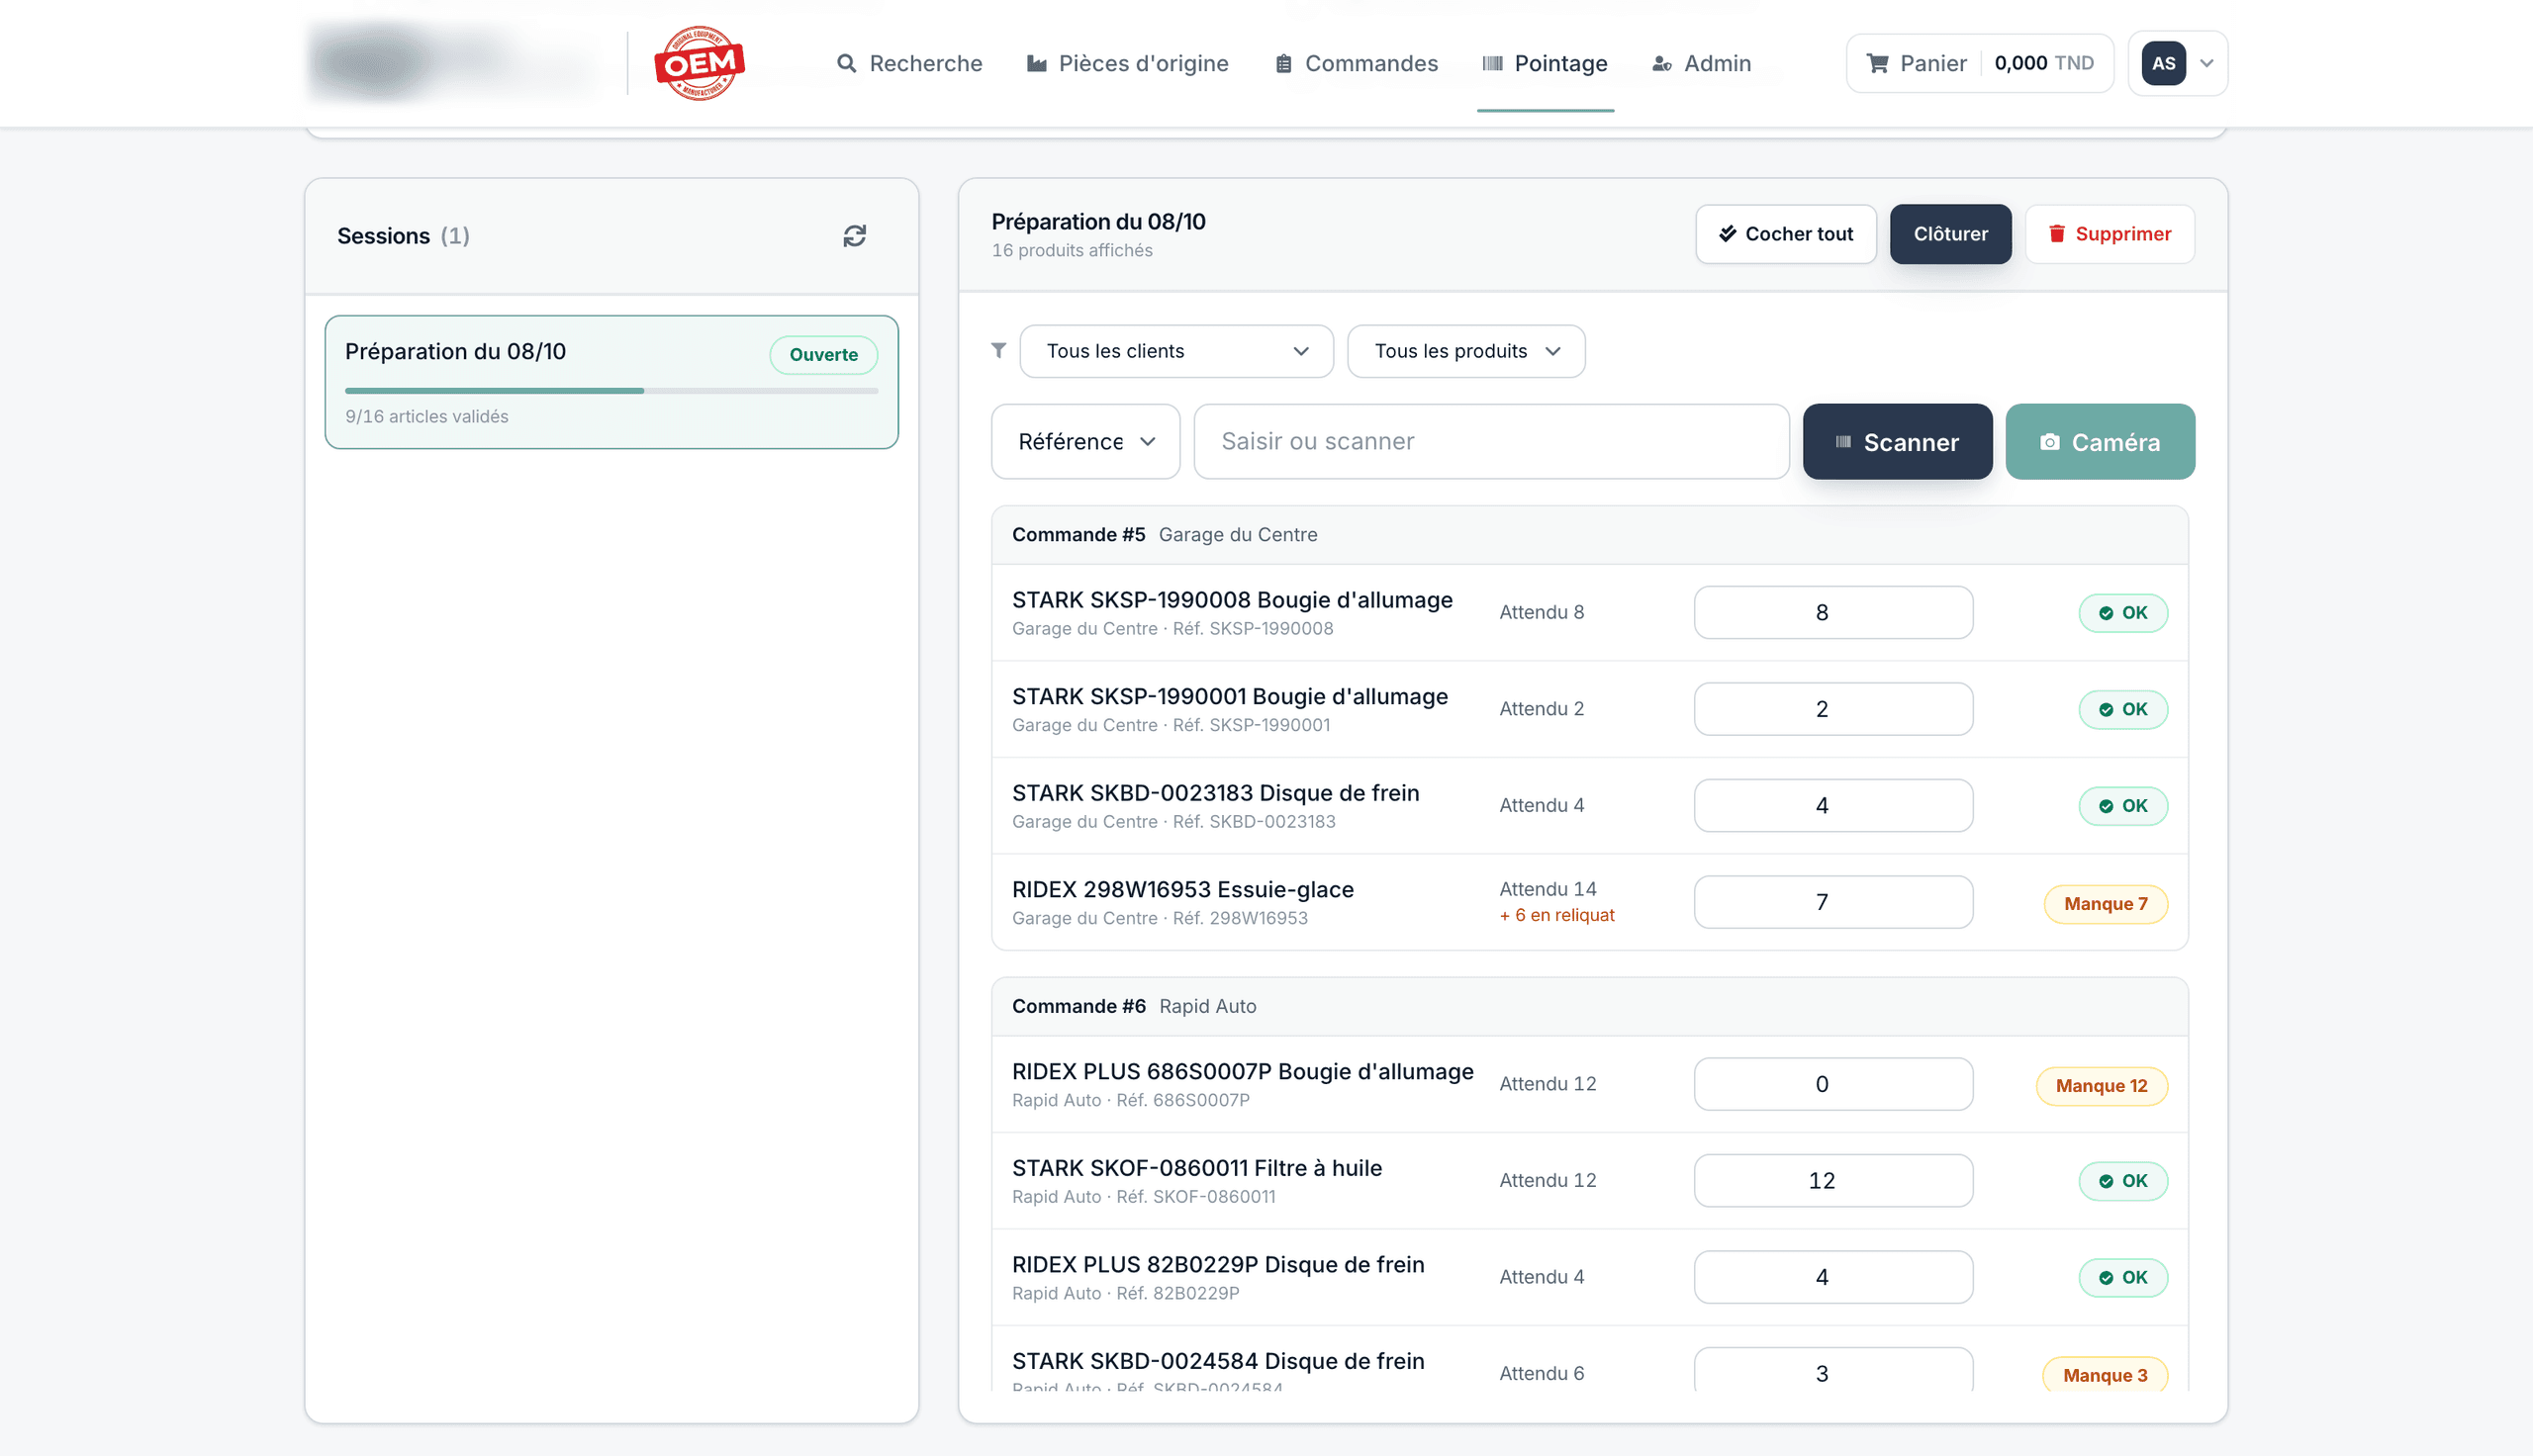Open the Tous les clients dropdown
This screenshot has height=1456, width=2533.
tap(1176, 351)
